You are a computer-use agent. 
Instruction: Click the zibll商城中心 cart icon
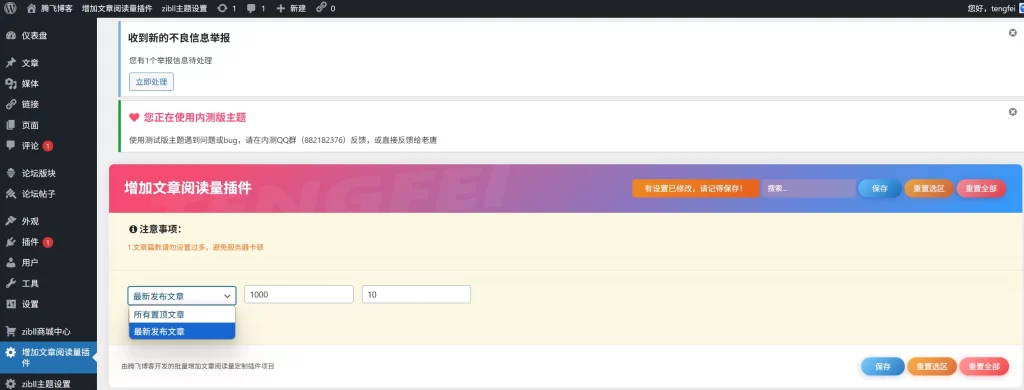point(10,331)
